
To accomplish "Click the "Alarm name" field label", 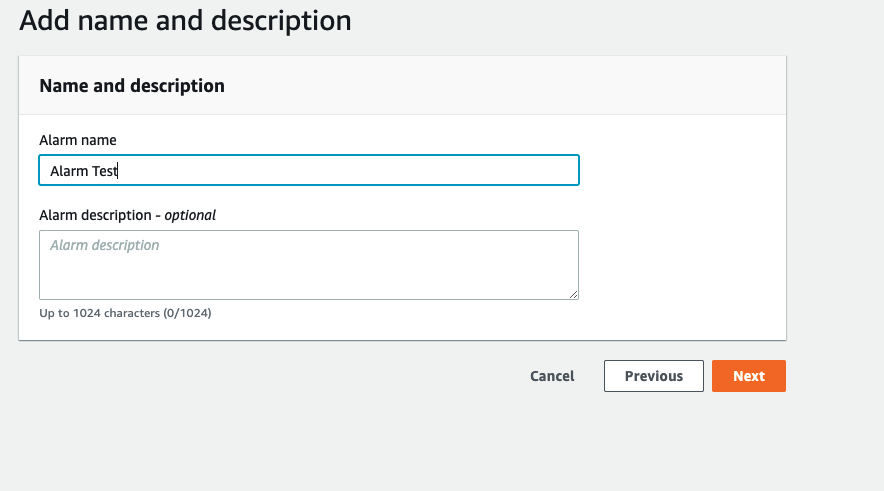I will coord(78,140).
